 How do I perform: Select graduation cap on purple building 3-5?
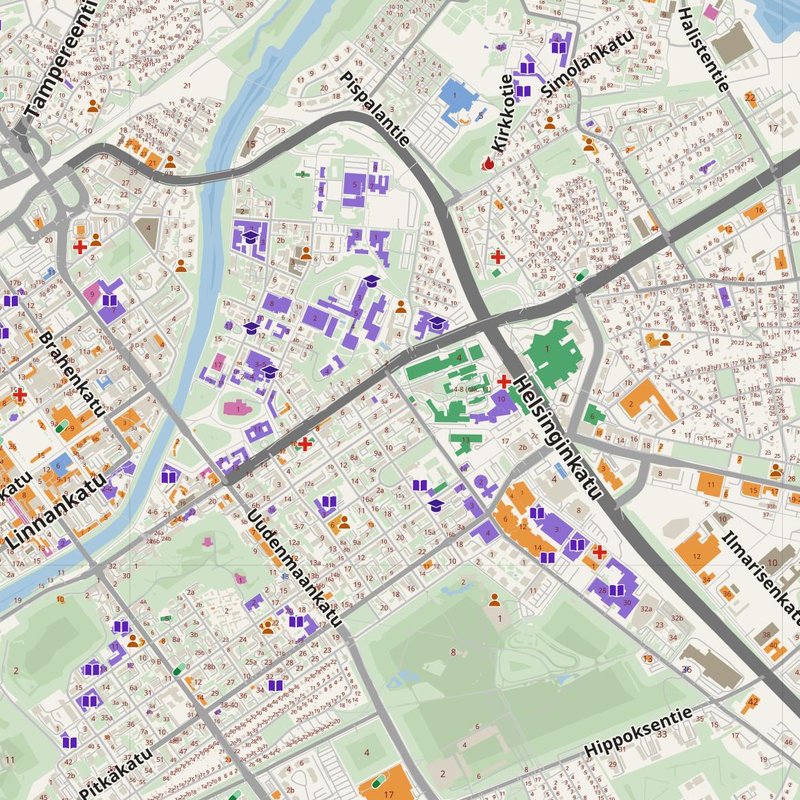[270, 372]
